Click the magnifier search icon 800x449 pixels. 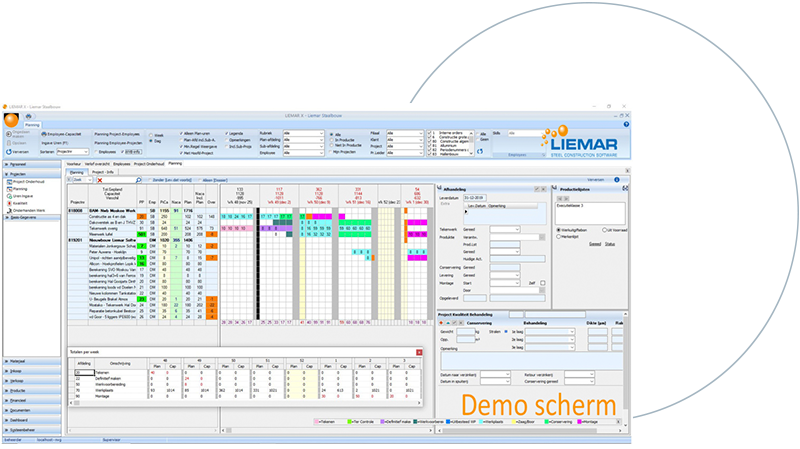pyautogui.click(x=138, y=180)
